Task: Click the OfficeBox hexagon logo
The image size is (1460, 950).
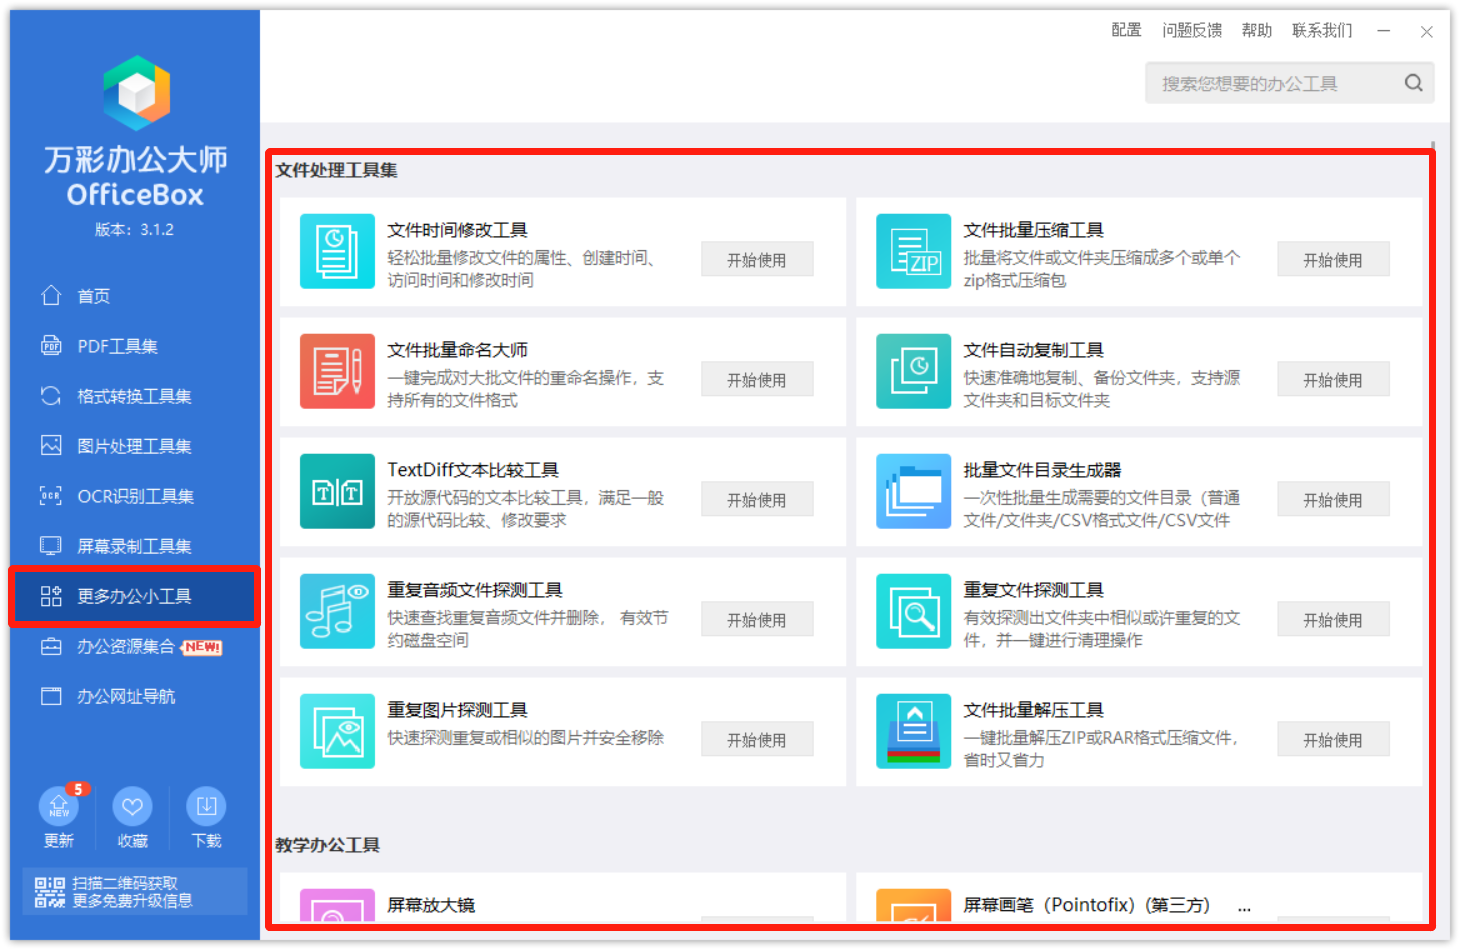Action: (136, 93)
